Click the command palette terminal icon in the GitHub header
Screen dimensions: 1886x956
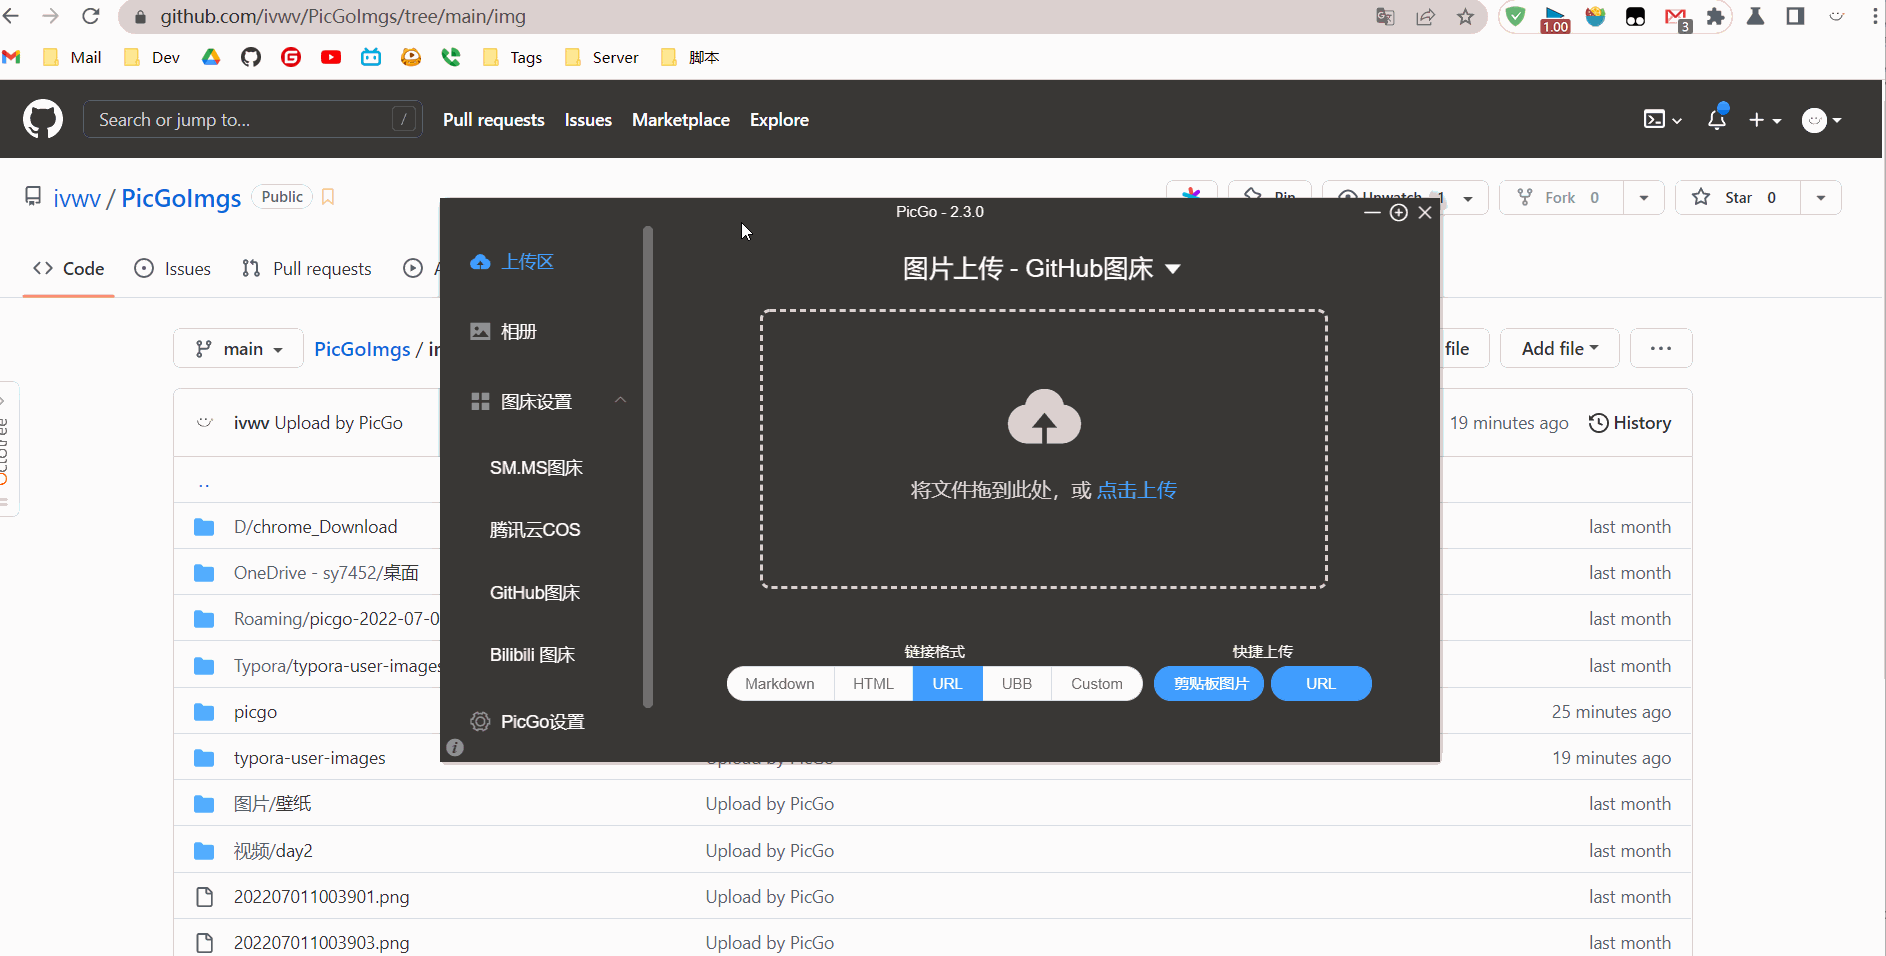[x=1662, y=120]
